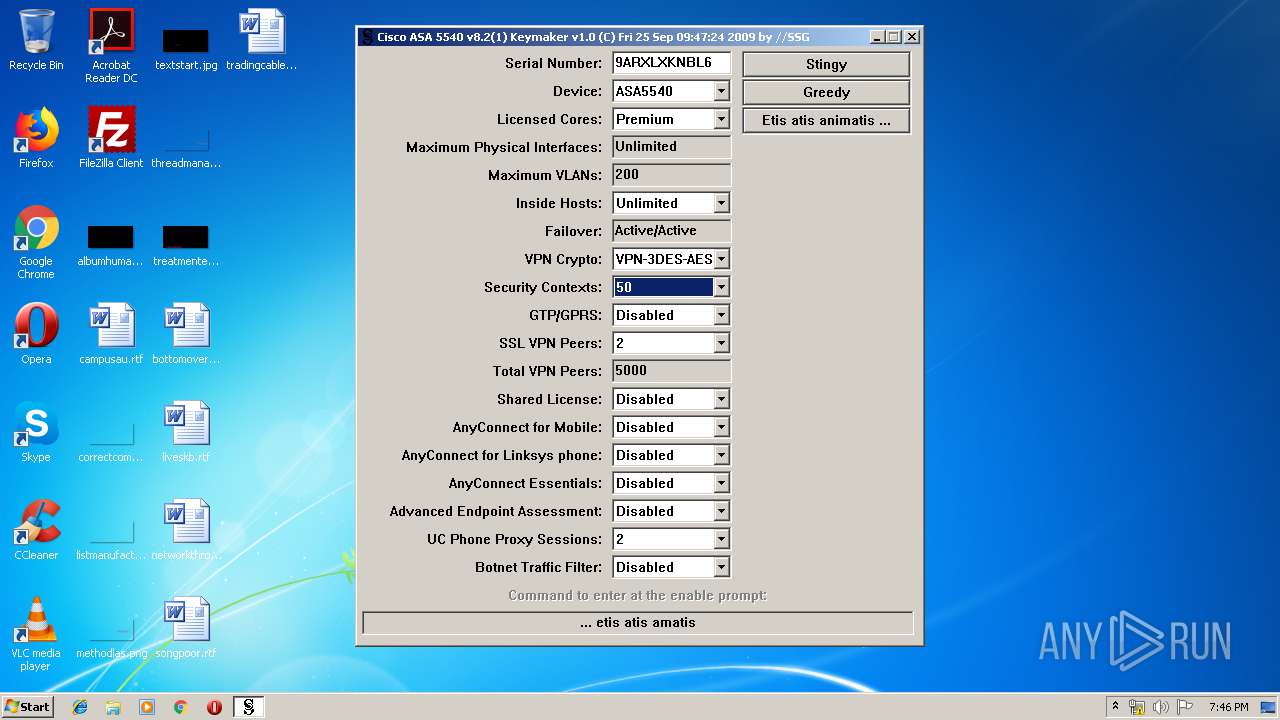The width and height of the screenshot is (1280, 720).
Task: Open the Device dropdown
Action: [721, 91]
